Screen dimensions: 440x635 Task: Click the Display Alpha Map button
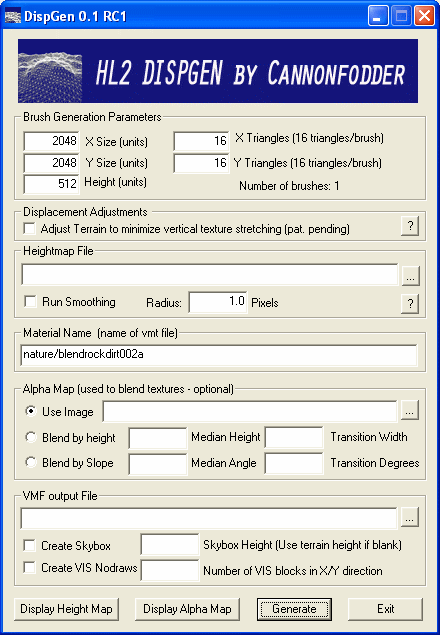pyautogui.click(x=187, y=609)
